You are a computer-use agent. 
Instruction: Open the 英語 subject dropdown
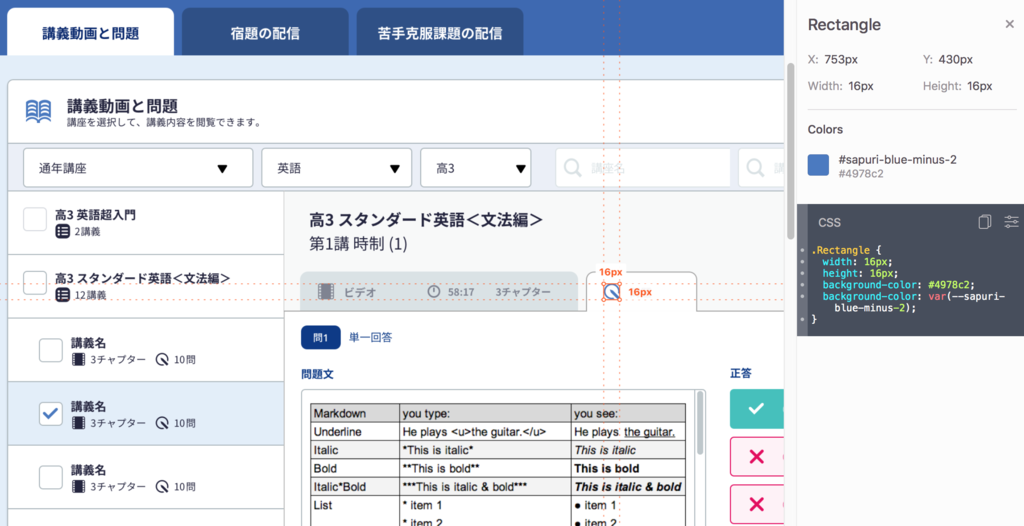pos(337,168)
